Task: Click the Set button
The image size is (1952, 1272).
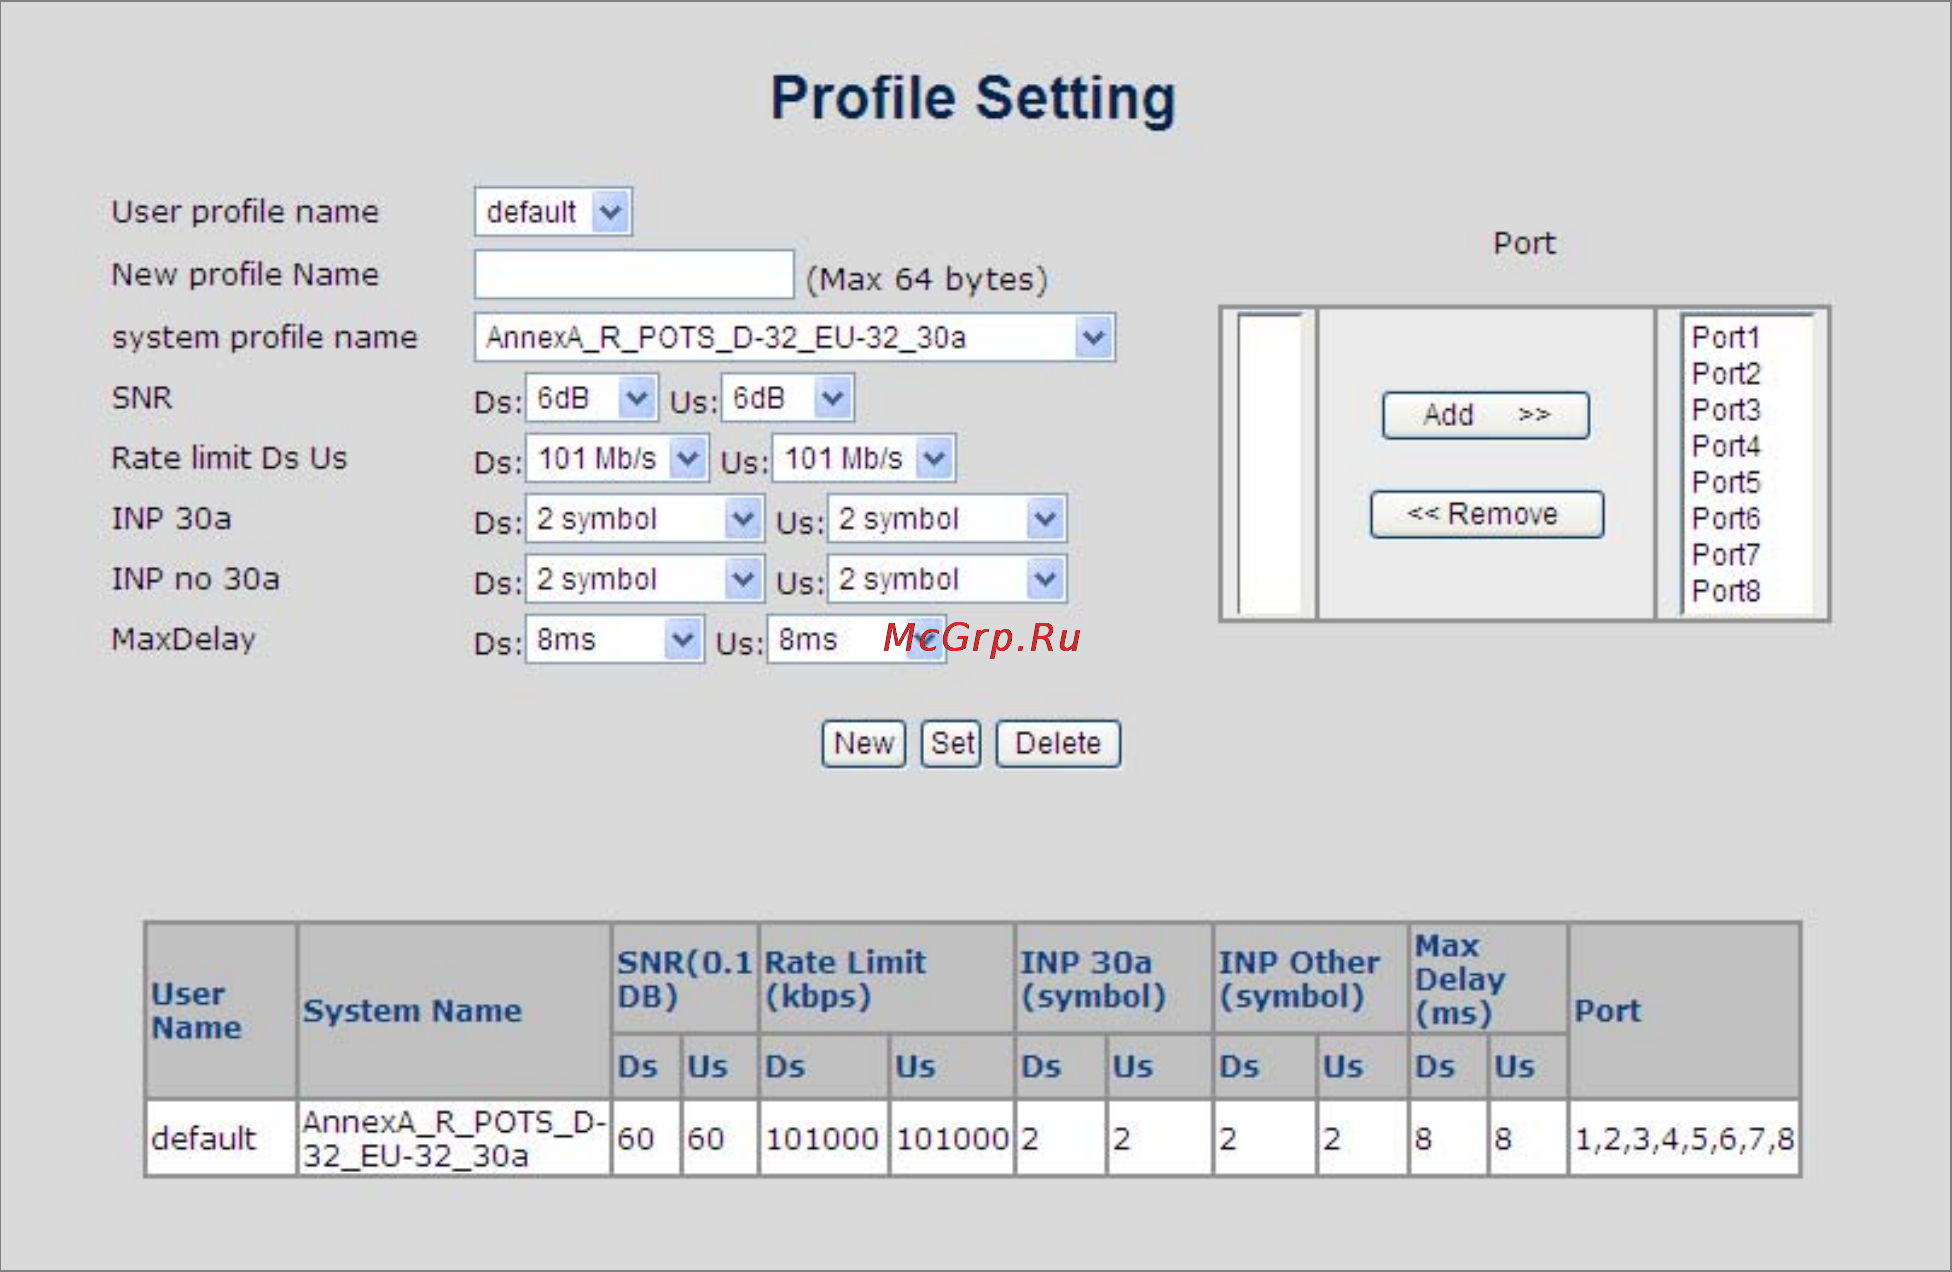Action: click(x=951, y=743)
